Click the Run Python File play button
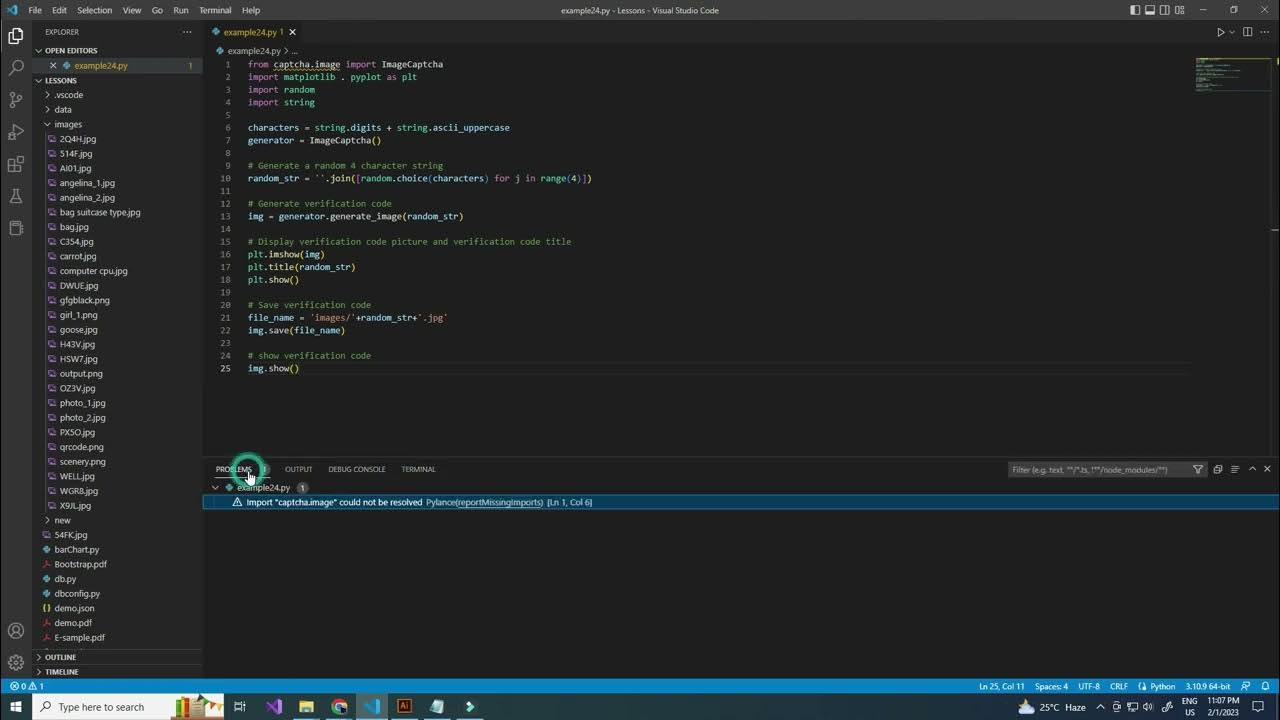The height and width of the screenshot is (720, 1280). coord(1220,32)
